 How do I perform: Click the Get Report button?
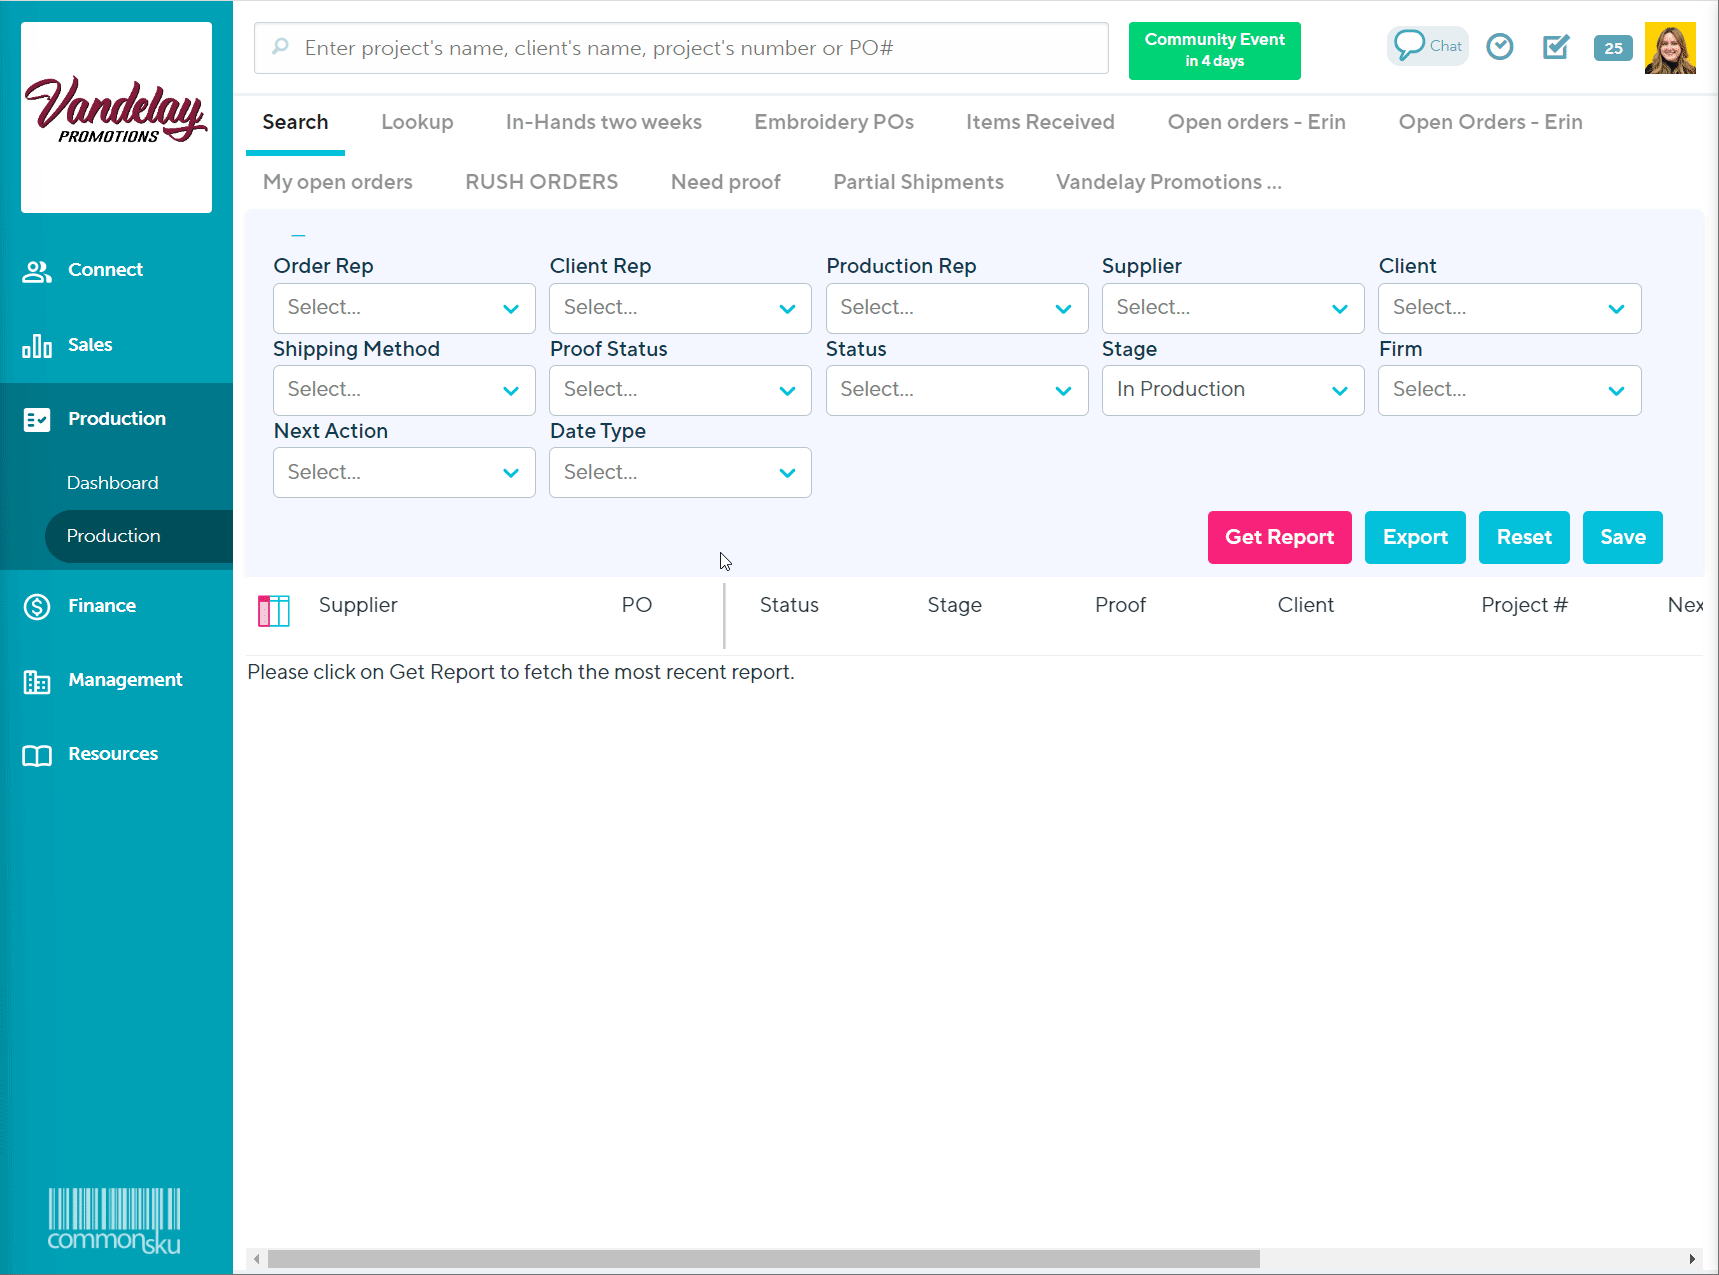point(1278,537)
